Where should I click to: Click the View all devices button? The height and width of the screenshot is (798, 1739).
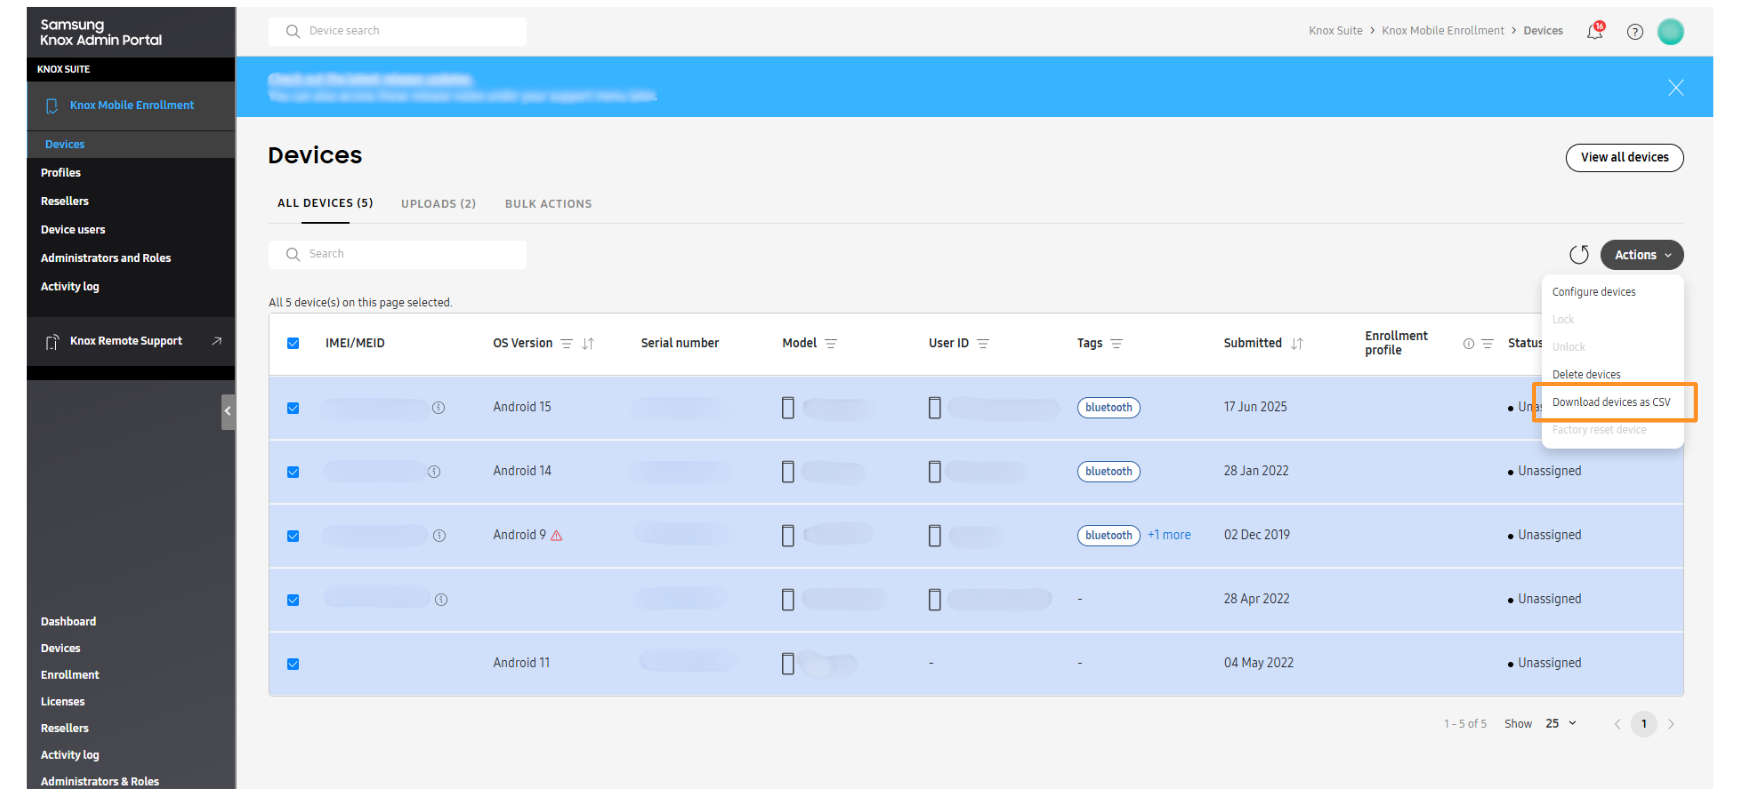(x=1624, y=158)
